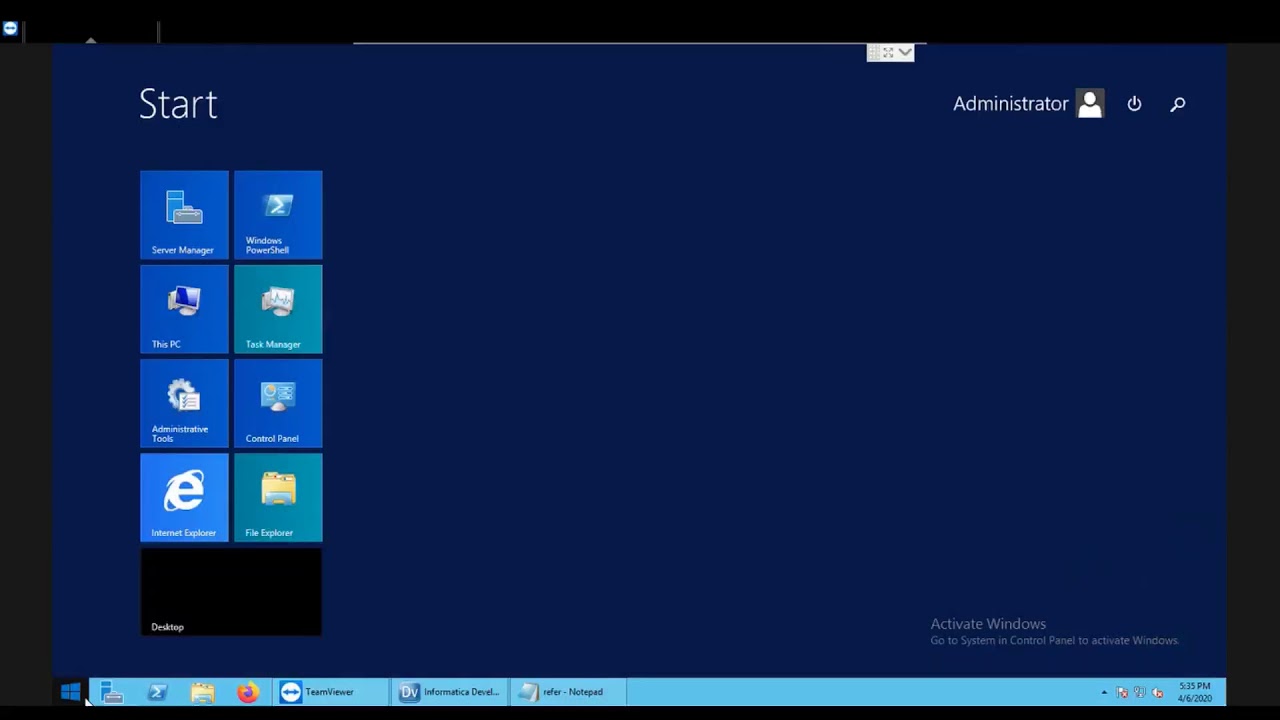1280x720 pixels.
Task: Open the Administrative Tools tile
Action: (184, 403)
